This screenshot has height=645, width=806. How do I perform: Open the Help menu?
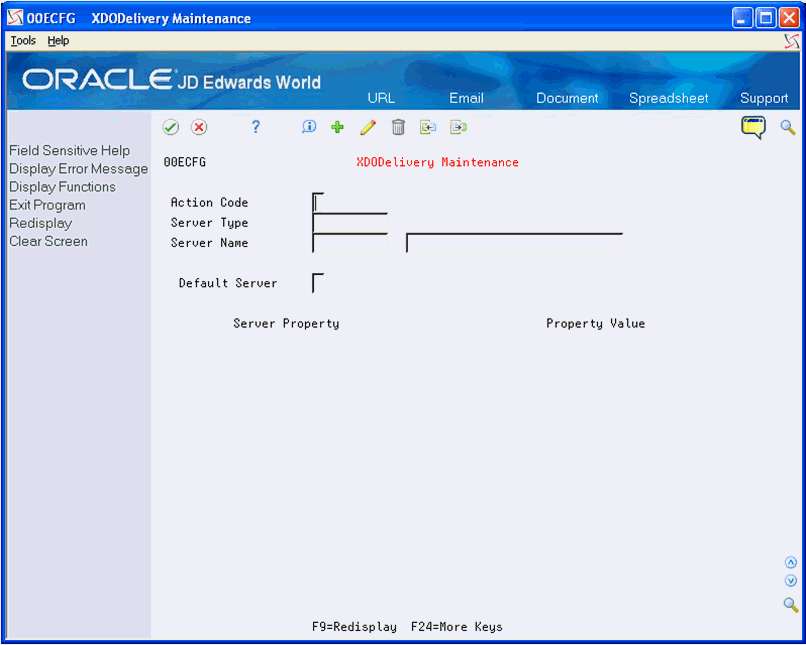click(58, 41)
